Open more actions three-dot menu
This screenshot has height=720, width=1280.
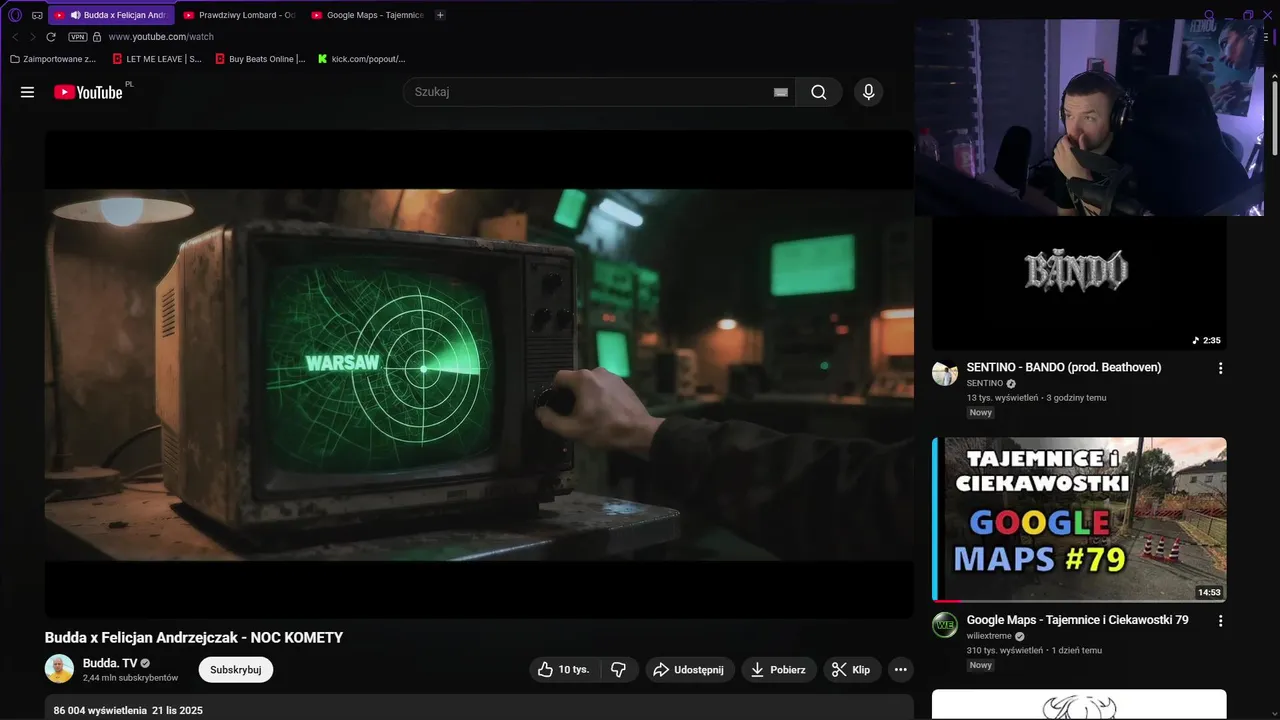[x=900, y=670]
